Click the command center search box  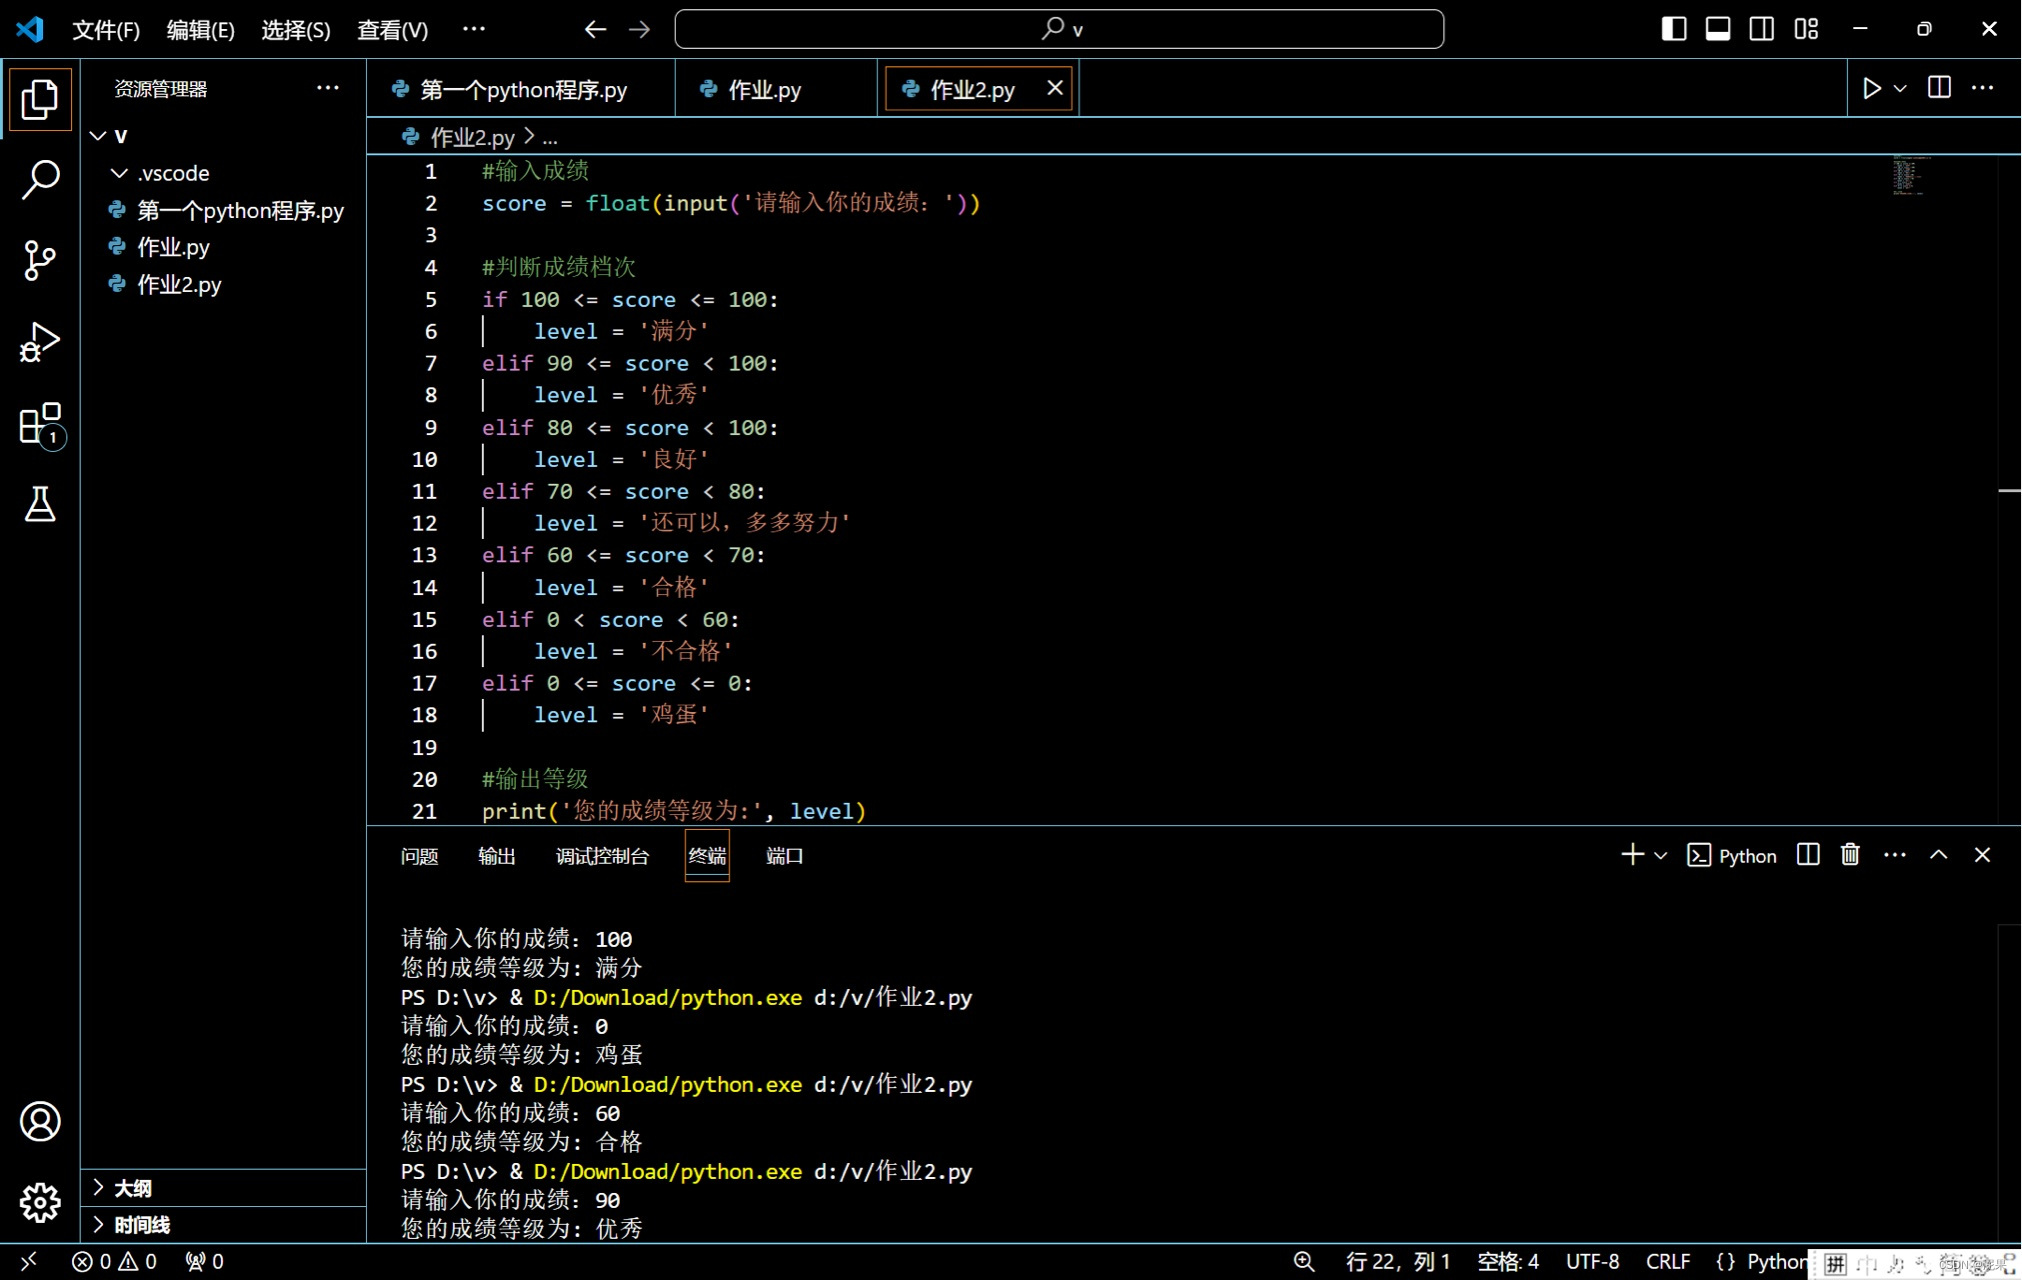(1059, 29)
